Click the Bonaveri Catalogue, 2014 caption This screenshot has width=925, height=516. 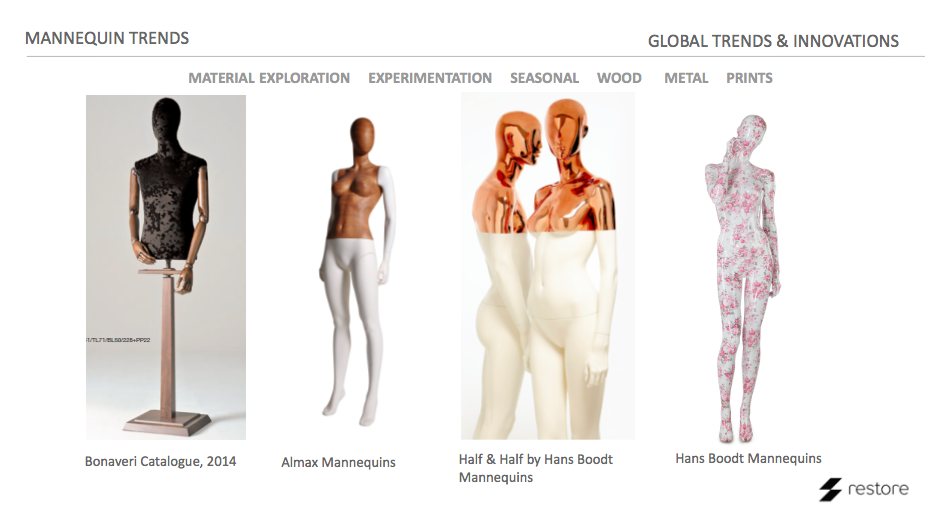click(160, 461)
